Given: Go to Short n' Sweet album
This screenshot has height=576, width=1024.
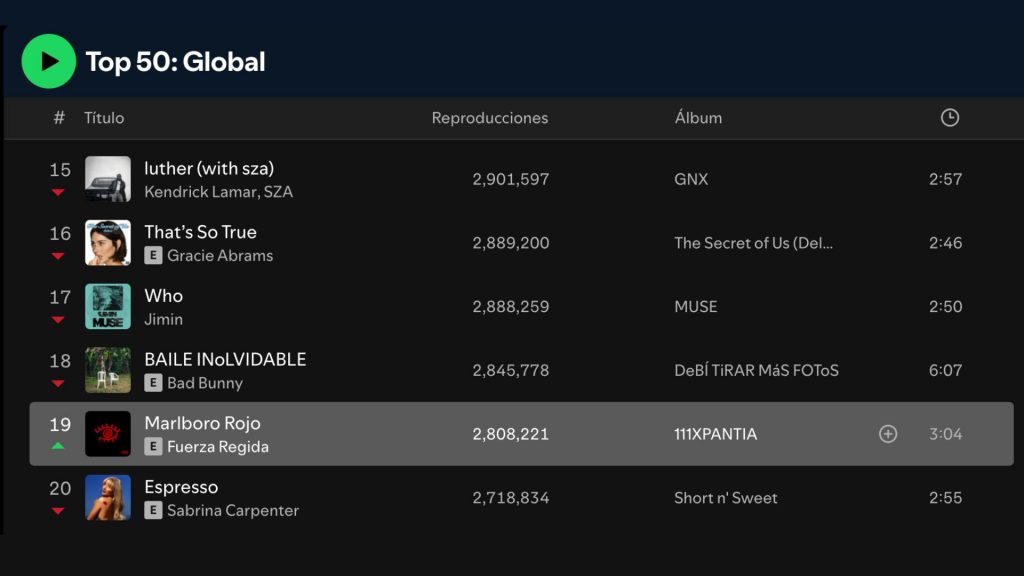Looking at the screenshot, I should pos(725,498).
